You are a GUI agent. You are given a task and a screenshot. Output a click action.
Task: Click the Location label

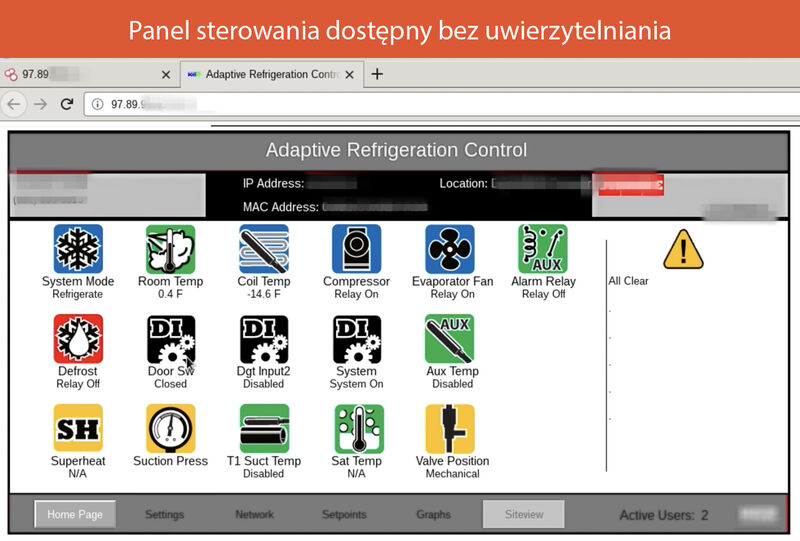464,183
